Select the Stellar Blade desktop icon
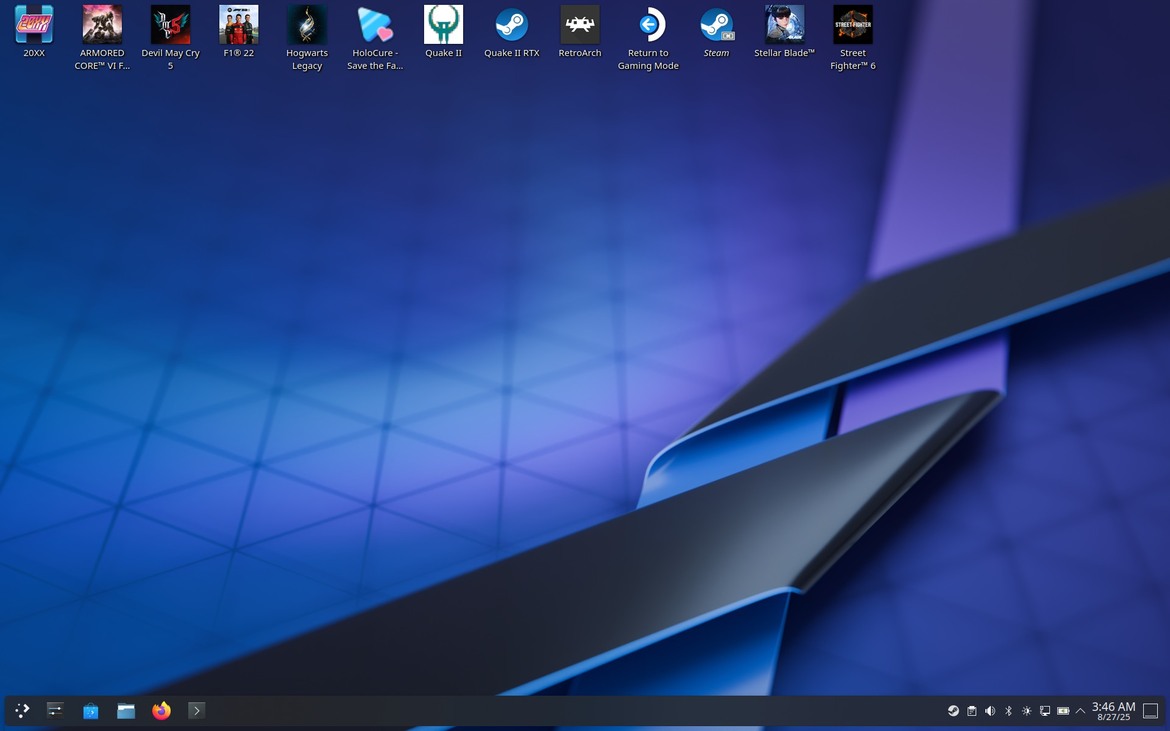This screenshot has width=1170, height=731. click(784, 26)
